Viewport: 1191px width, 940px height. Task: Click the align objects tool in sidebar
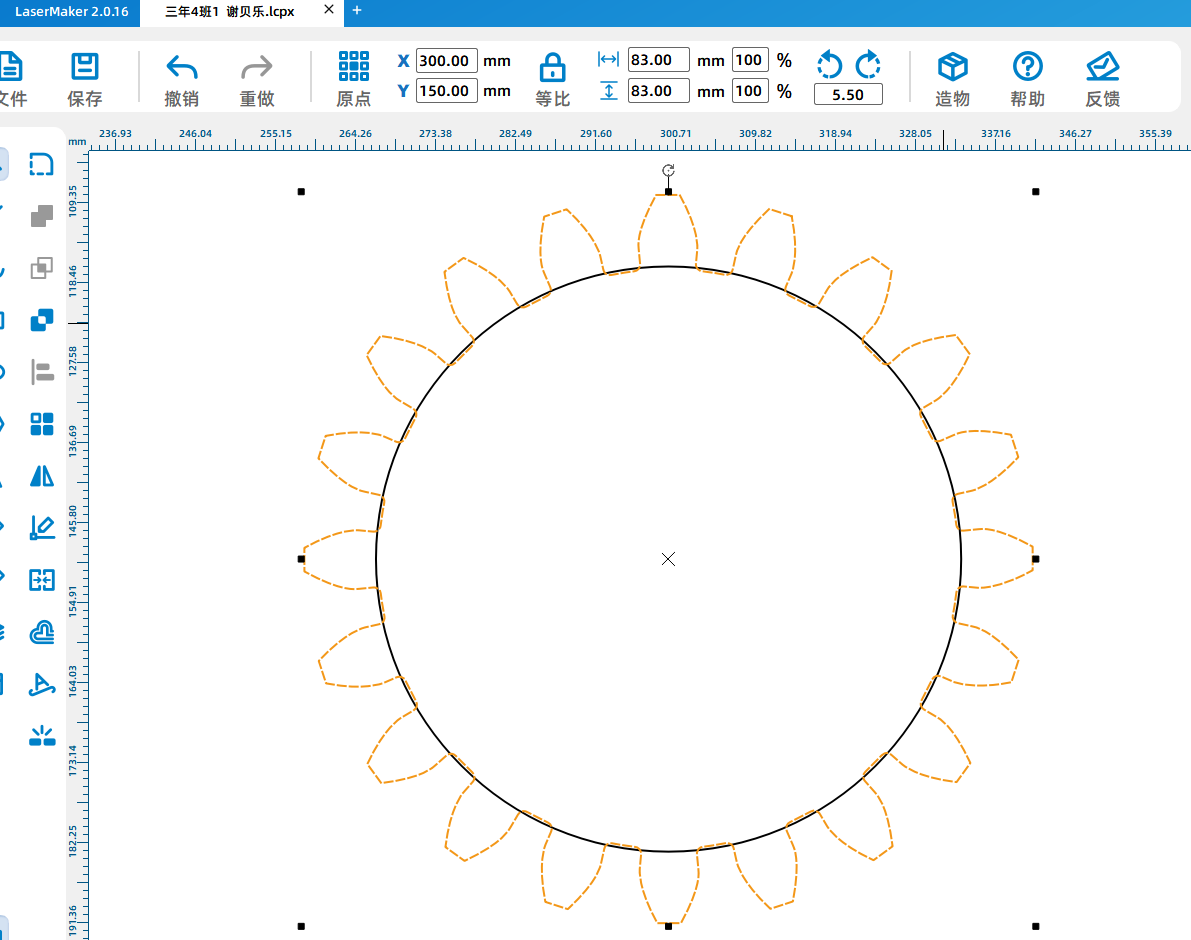click(x=42, y=372)
